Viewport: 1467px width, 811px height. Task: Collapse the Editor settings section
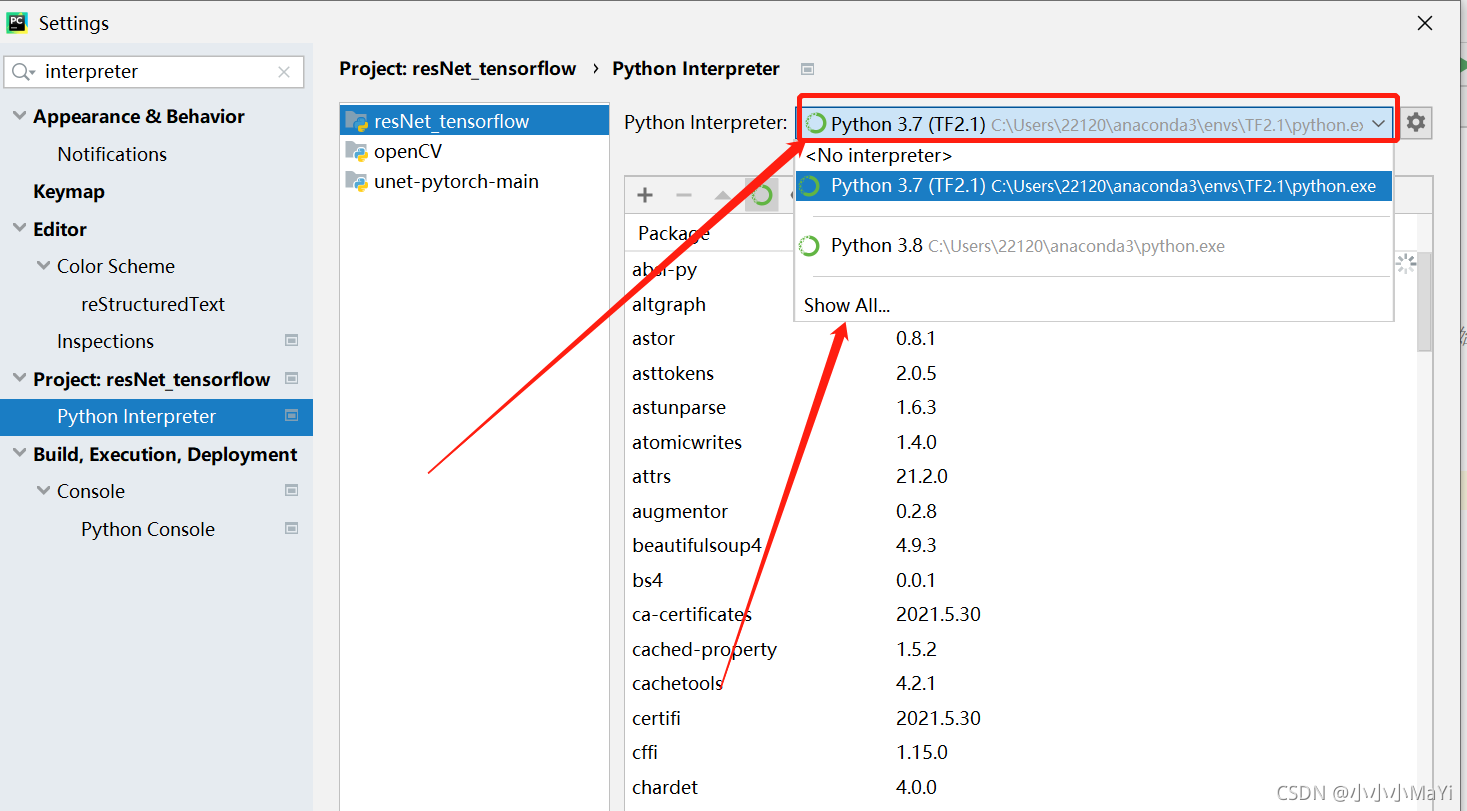pyautogui.click(x=19, y=229)
